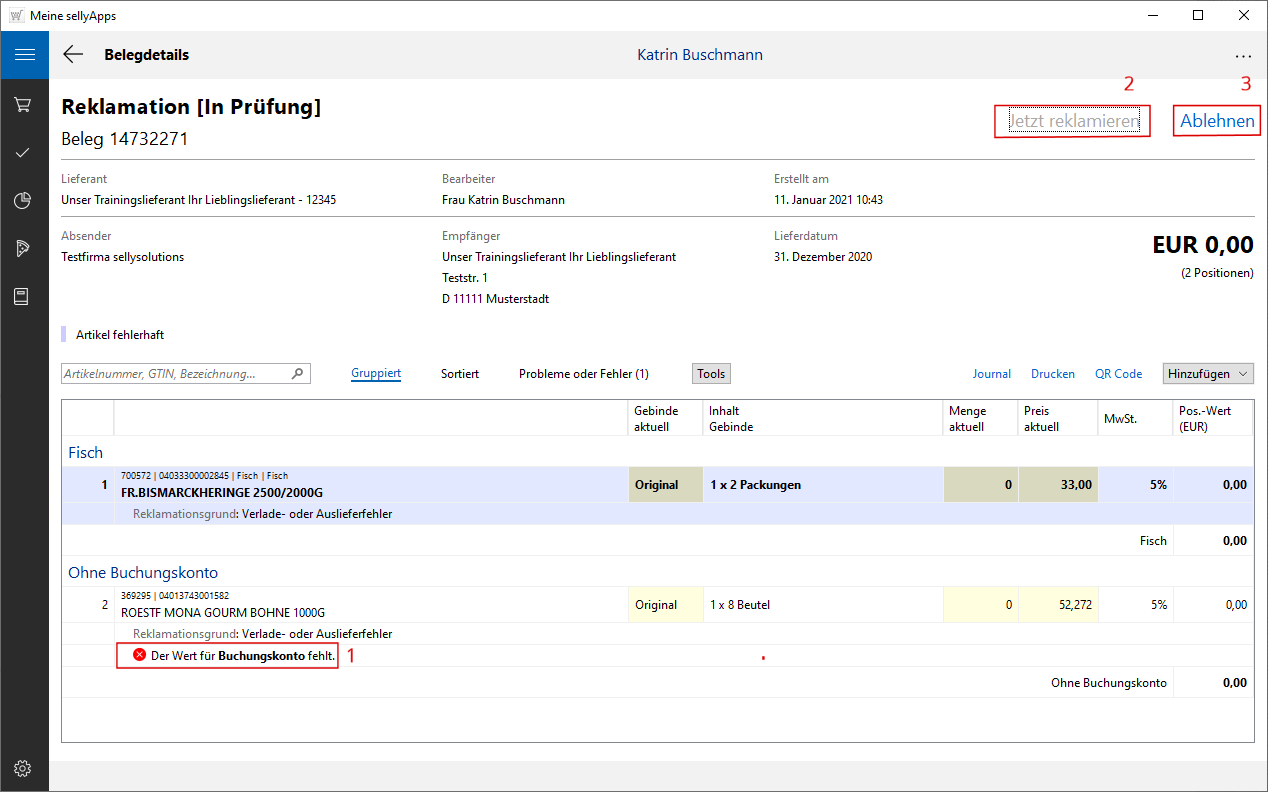Open the QR Code link
Screen dimensions: 1268x792
1118,374
